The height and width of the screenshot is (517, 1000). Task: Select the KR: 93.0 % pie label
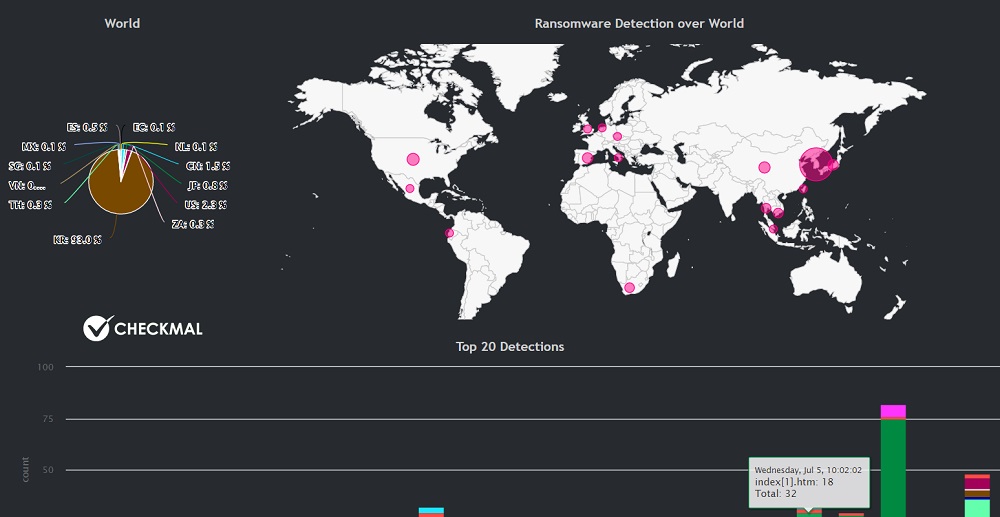click(x=77, y=240)
